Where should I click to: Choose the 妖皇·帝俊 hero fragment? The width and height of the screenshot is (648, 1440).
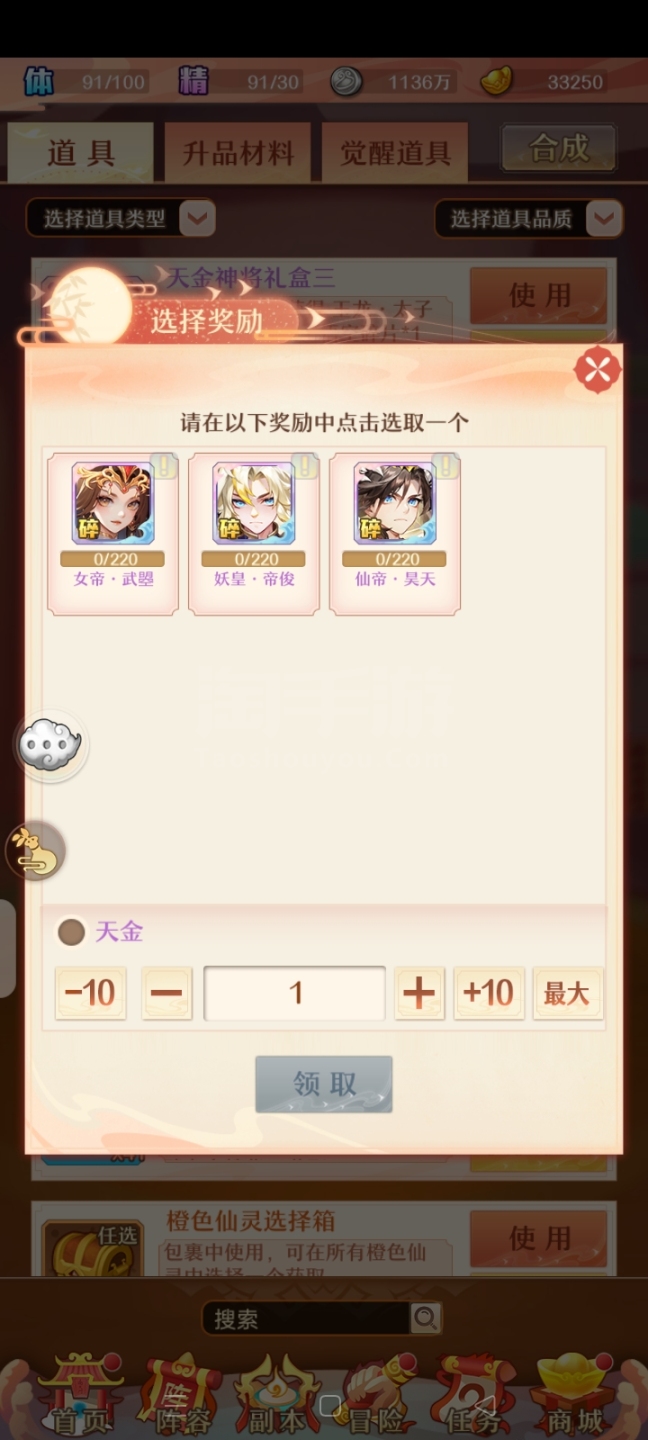coord(254,532)
